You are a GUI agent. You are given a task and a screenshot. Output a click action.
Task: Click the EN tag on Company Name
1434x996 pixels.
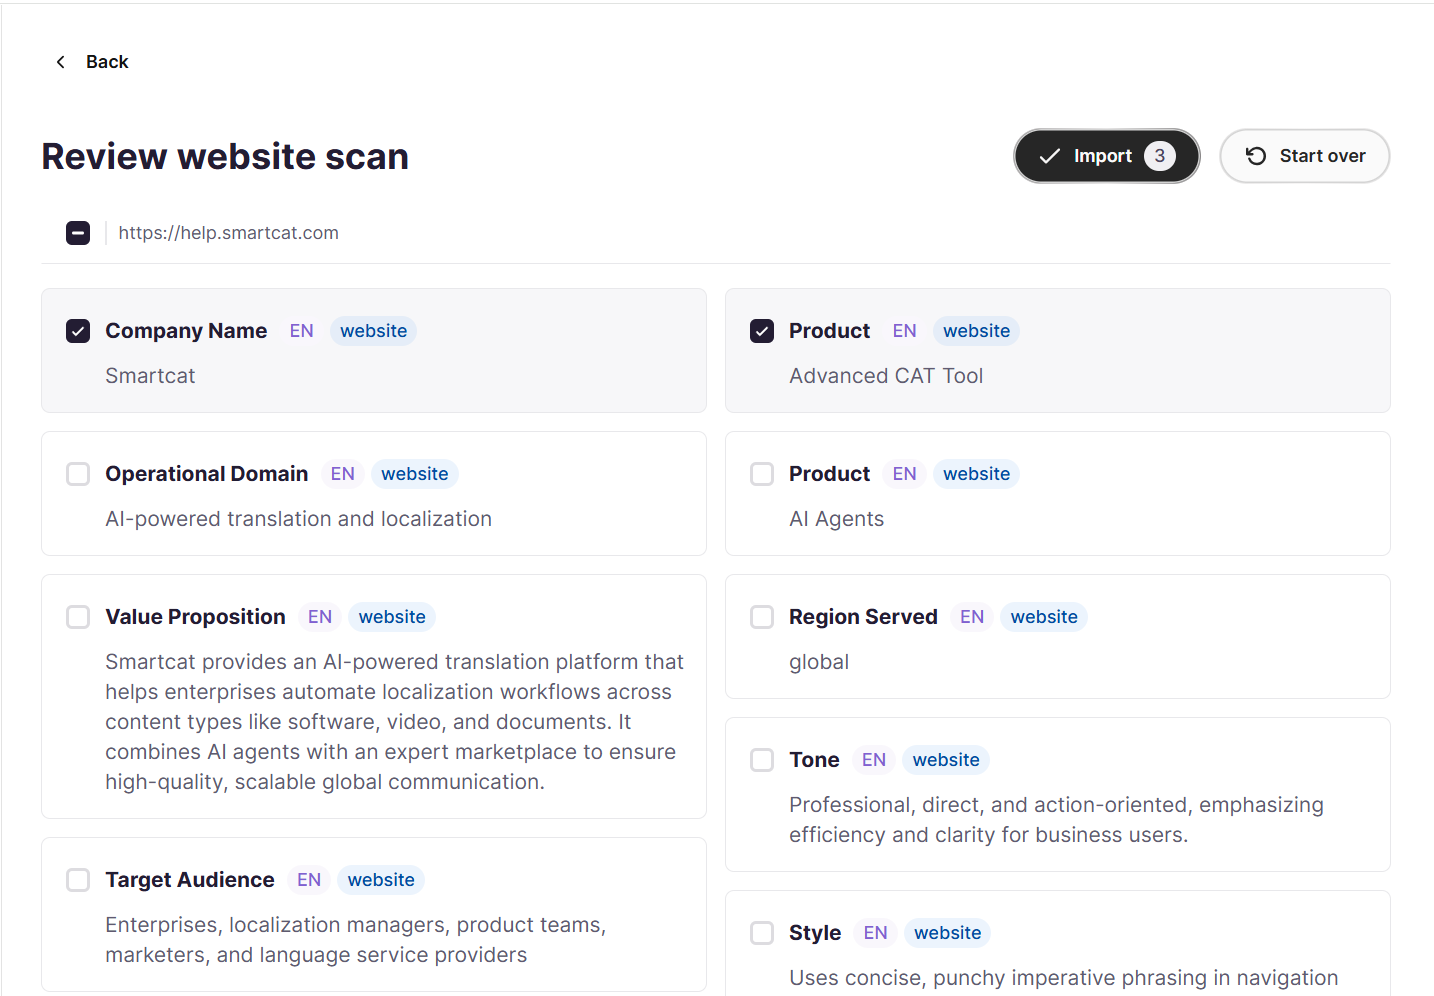pyautogui.click(x=302, y=331)
